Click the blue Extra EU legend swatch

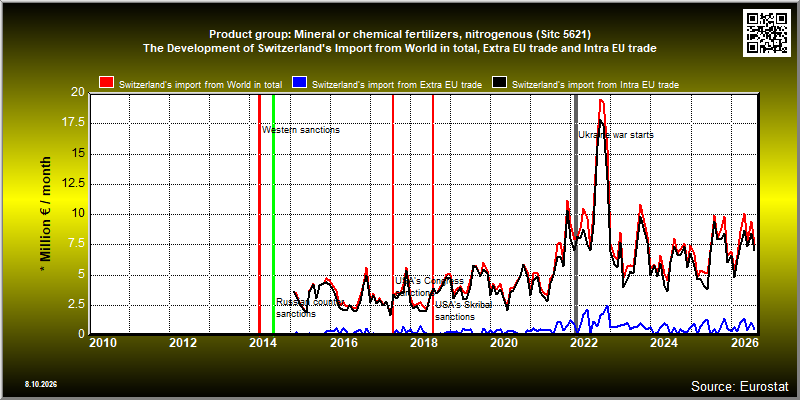tap(299, 83)
